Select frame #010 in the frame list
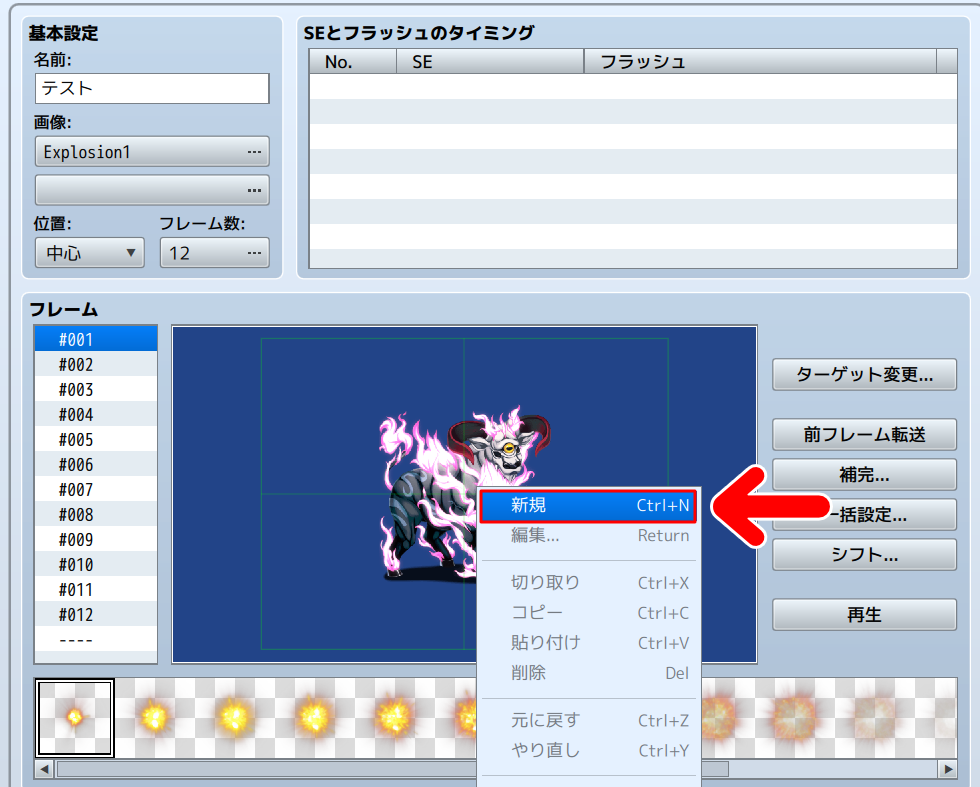This screenshot has width=980, height=787. point(96,564)
